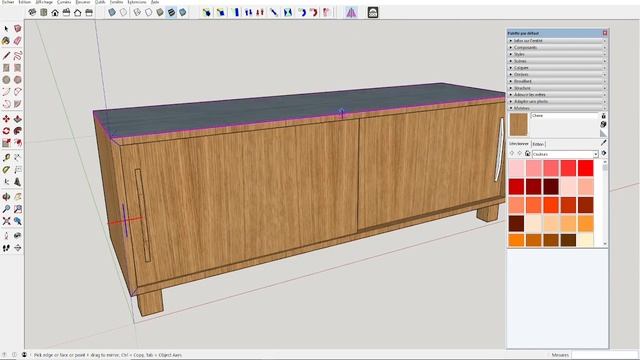This screenshot has height=360, width=640.
Task: Activate the Section Plane tool
Action: pos(18,248)
